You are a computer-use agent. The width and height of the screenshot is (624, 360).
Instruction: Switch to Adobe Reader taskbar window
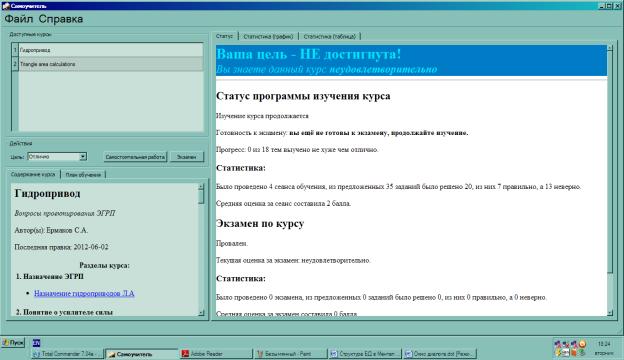[x=215, y=354]
